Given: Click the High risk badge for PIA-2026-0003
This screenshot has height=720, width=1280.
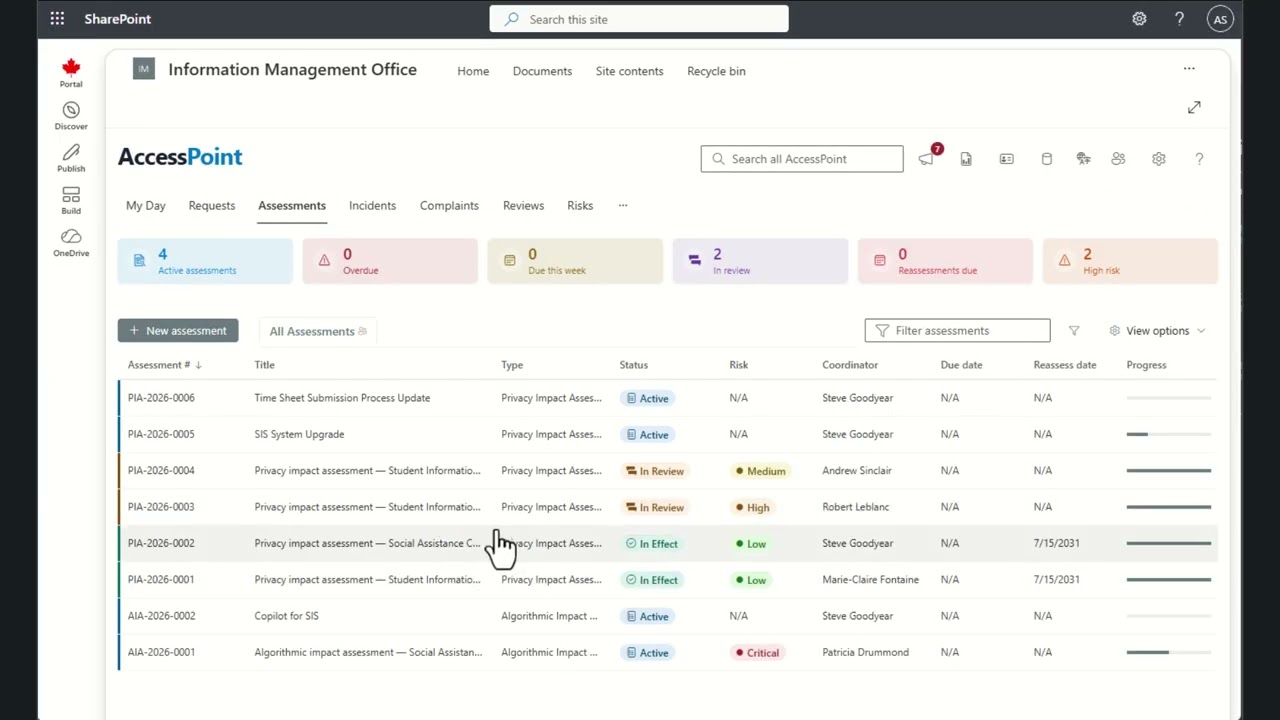Looking at the screenshot, I should tap(753, 507).
